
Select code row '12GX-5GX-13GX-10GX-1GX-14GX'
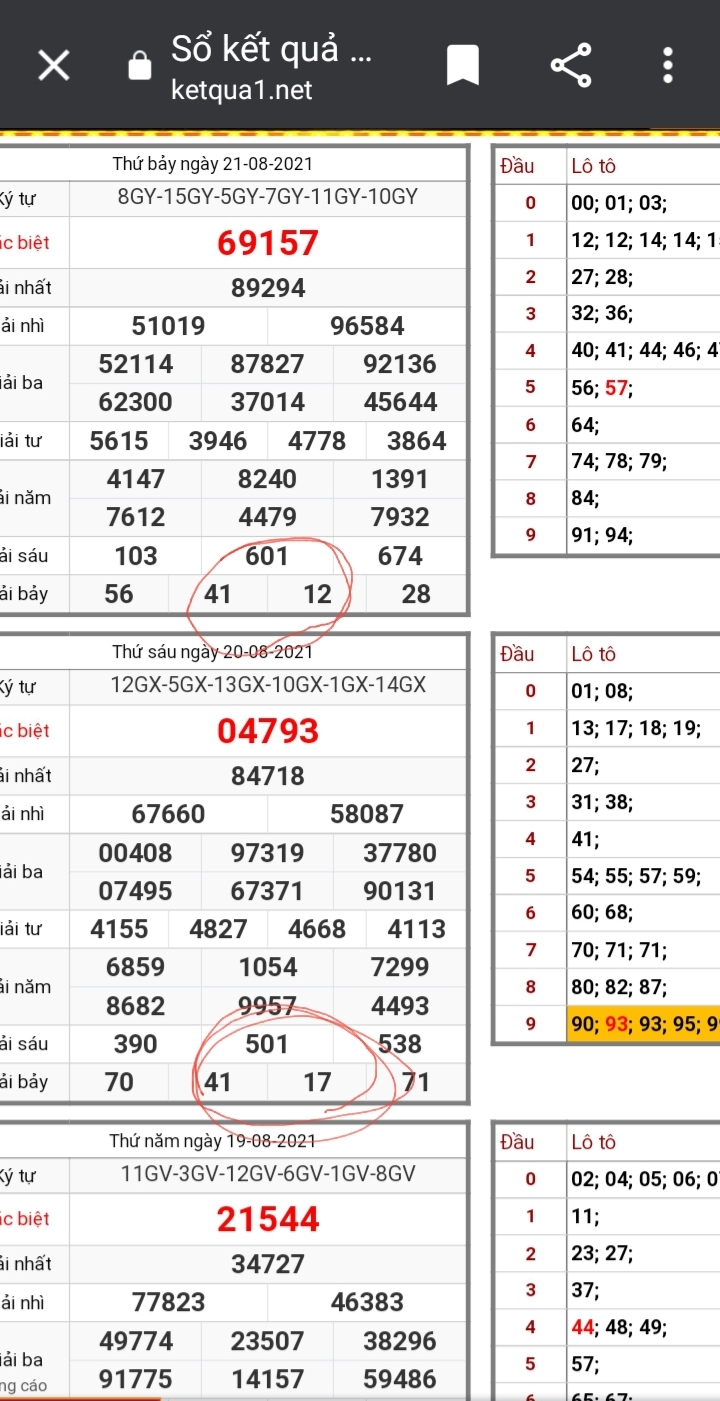click(x=268, y=685)
